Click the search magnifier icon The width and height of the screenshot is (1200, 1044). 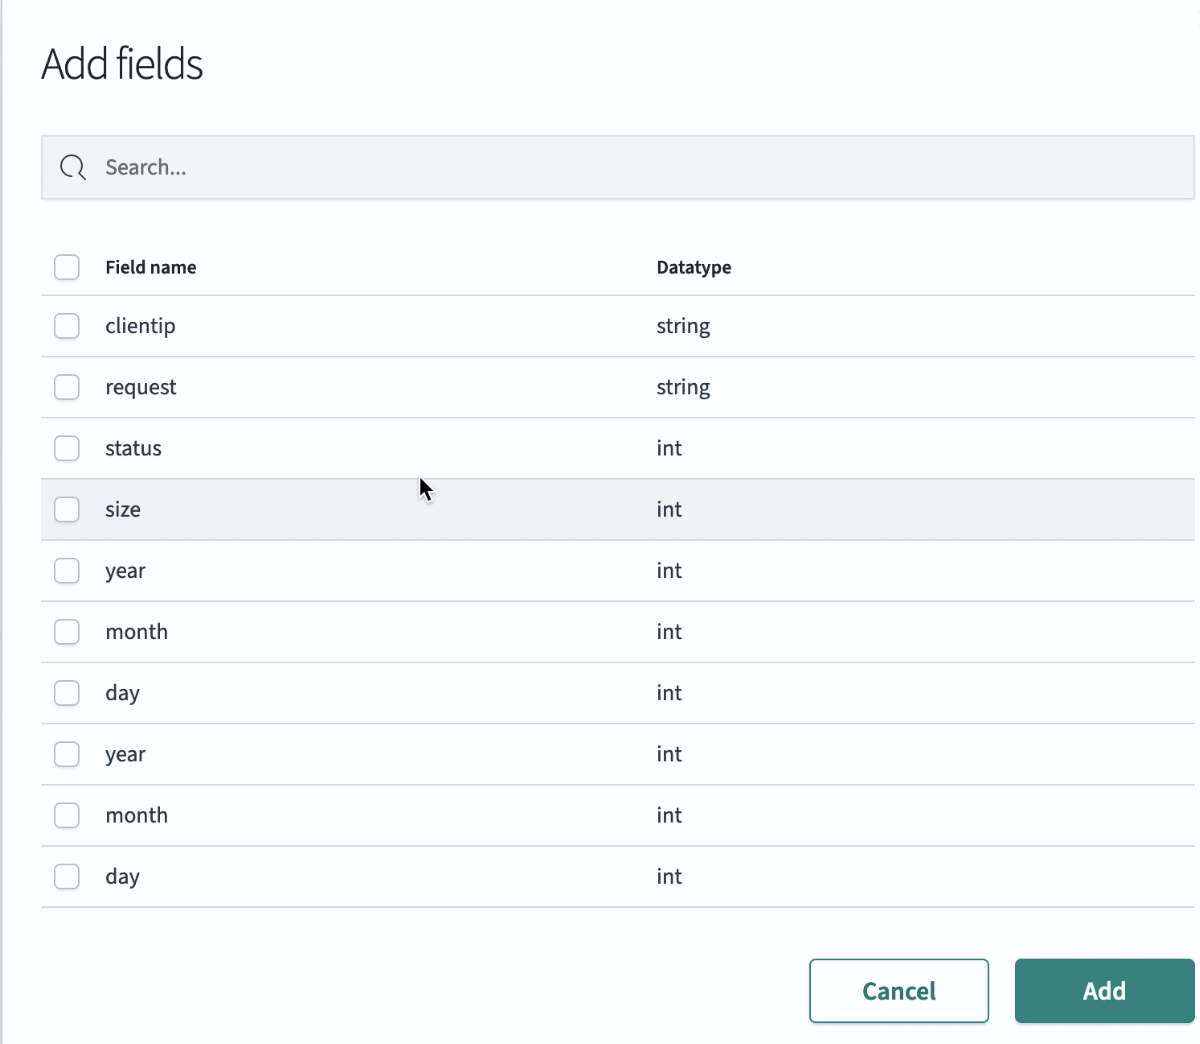[x=73, y=167]
